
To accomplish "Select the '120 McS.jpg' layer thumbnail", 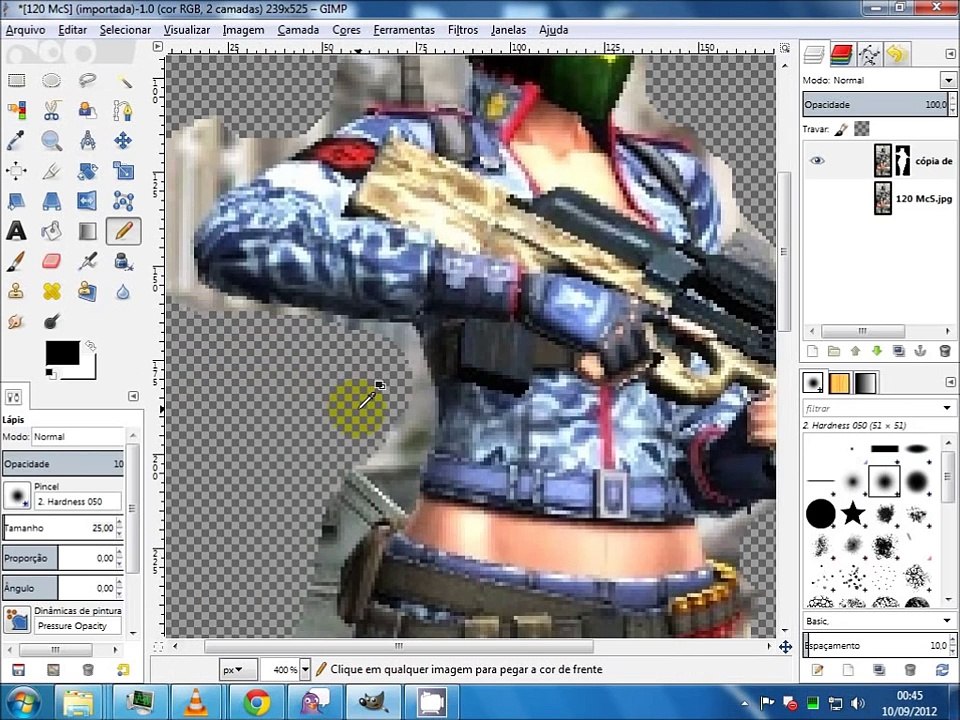I will tap(882, 198).
